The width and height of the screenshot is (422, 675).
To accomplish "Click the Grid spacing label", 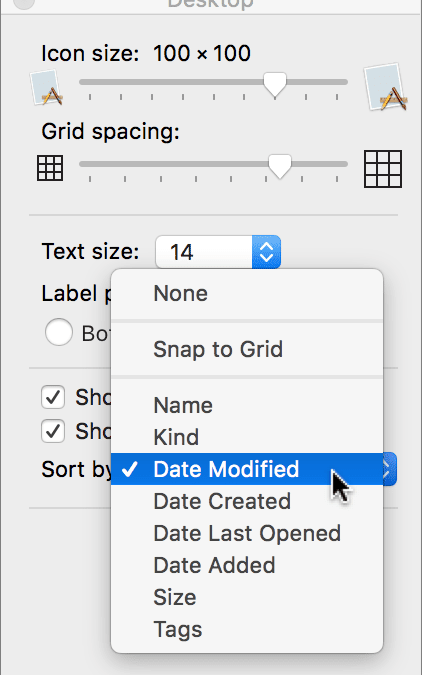I will point(110,132).
